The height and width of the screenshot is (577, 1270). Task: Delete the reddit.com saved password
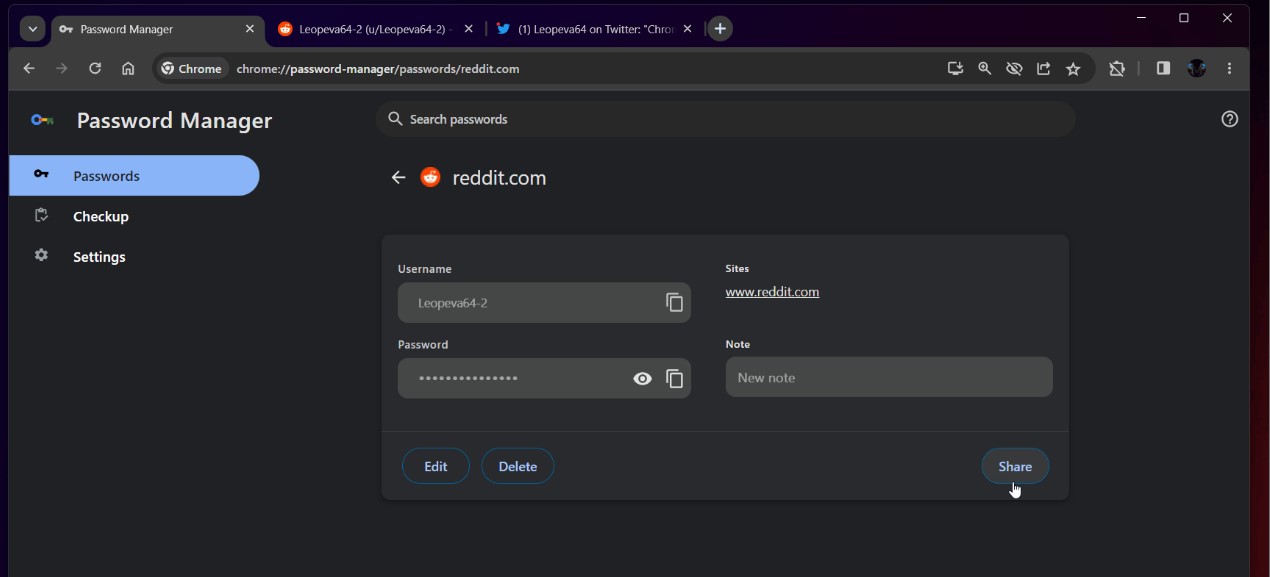(518, 466)
